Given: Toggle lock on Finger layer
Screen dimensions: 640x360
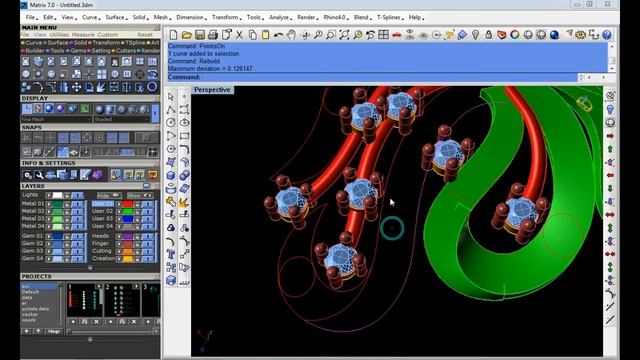Looking at the screenshot, I should pyautogui.click(x=138, y=244).
